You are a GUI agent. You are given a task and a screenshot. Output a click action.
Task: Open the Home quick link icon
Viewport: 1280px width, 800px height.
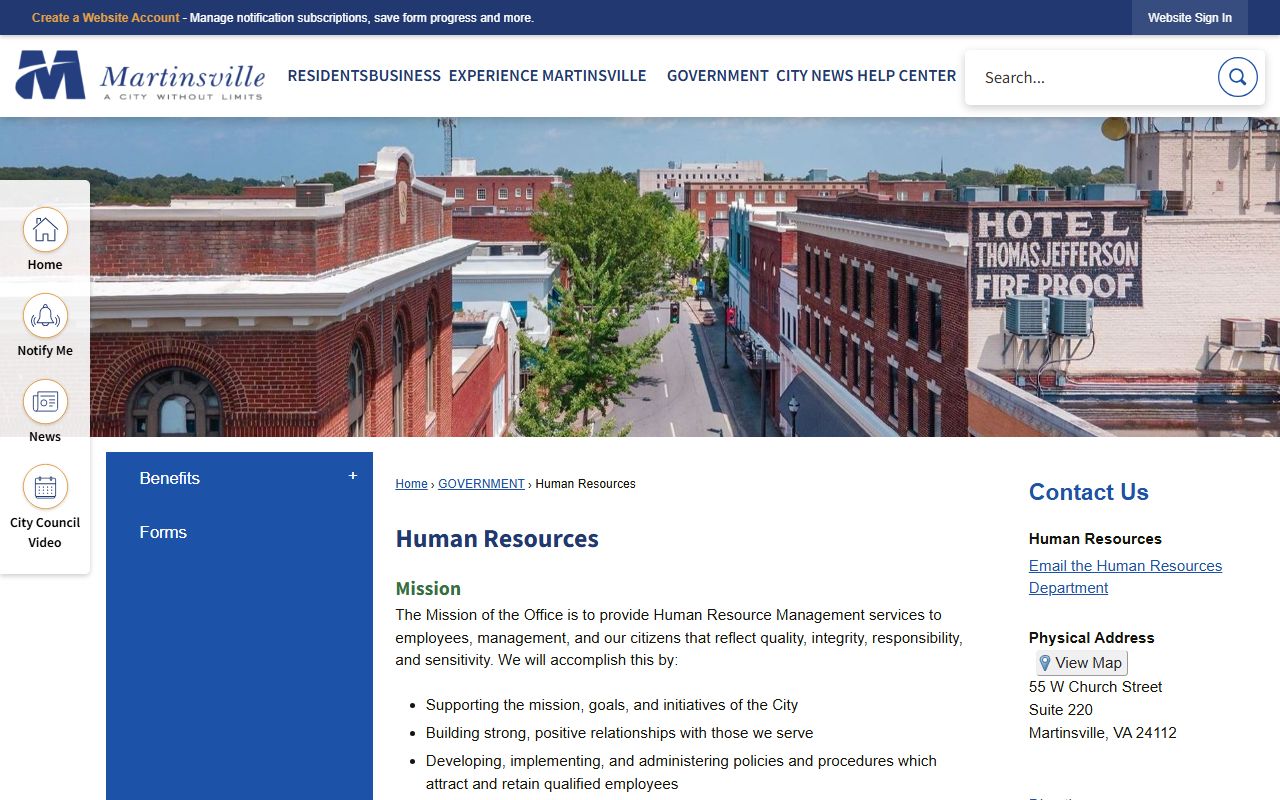(x=45, y=230)
